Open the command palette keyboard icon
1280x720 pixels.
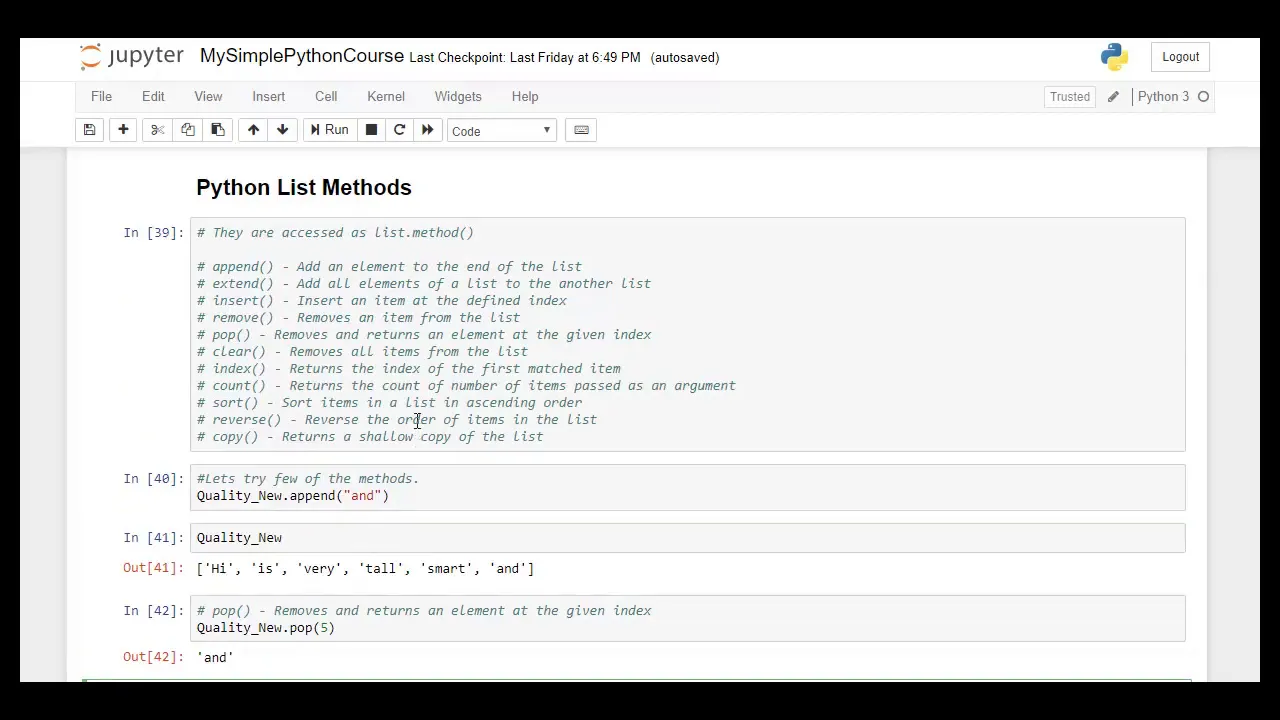point(581,130)
